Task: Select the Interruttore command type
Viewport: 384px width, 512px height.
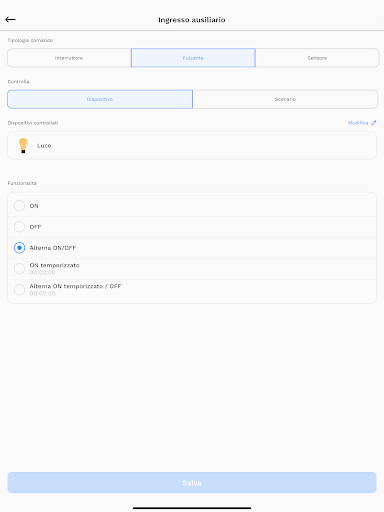Action: tap(69, 58)
